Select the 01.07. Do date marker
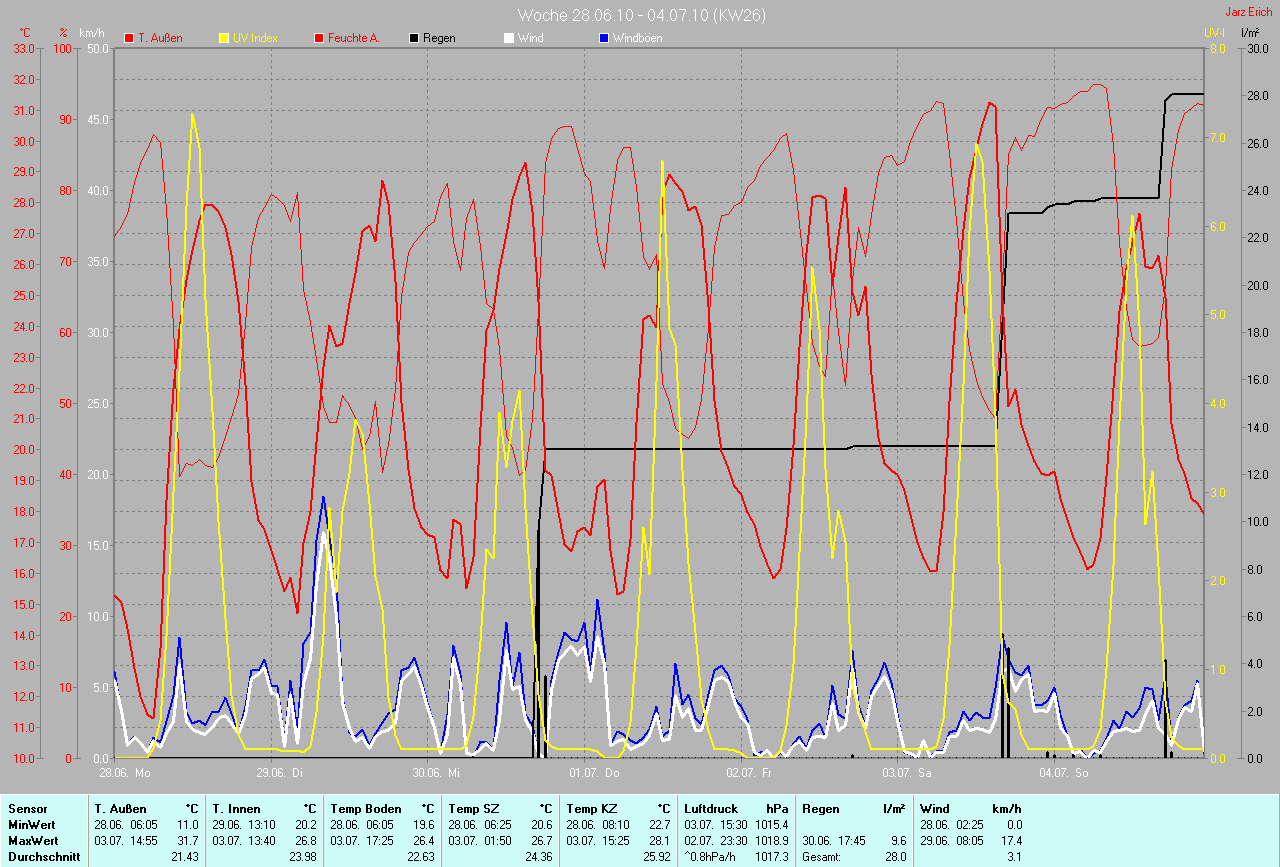 click(x=594, y=773)
